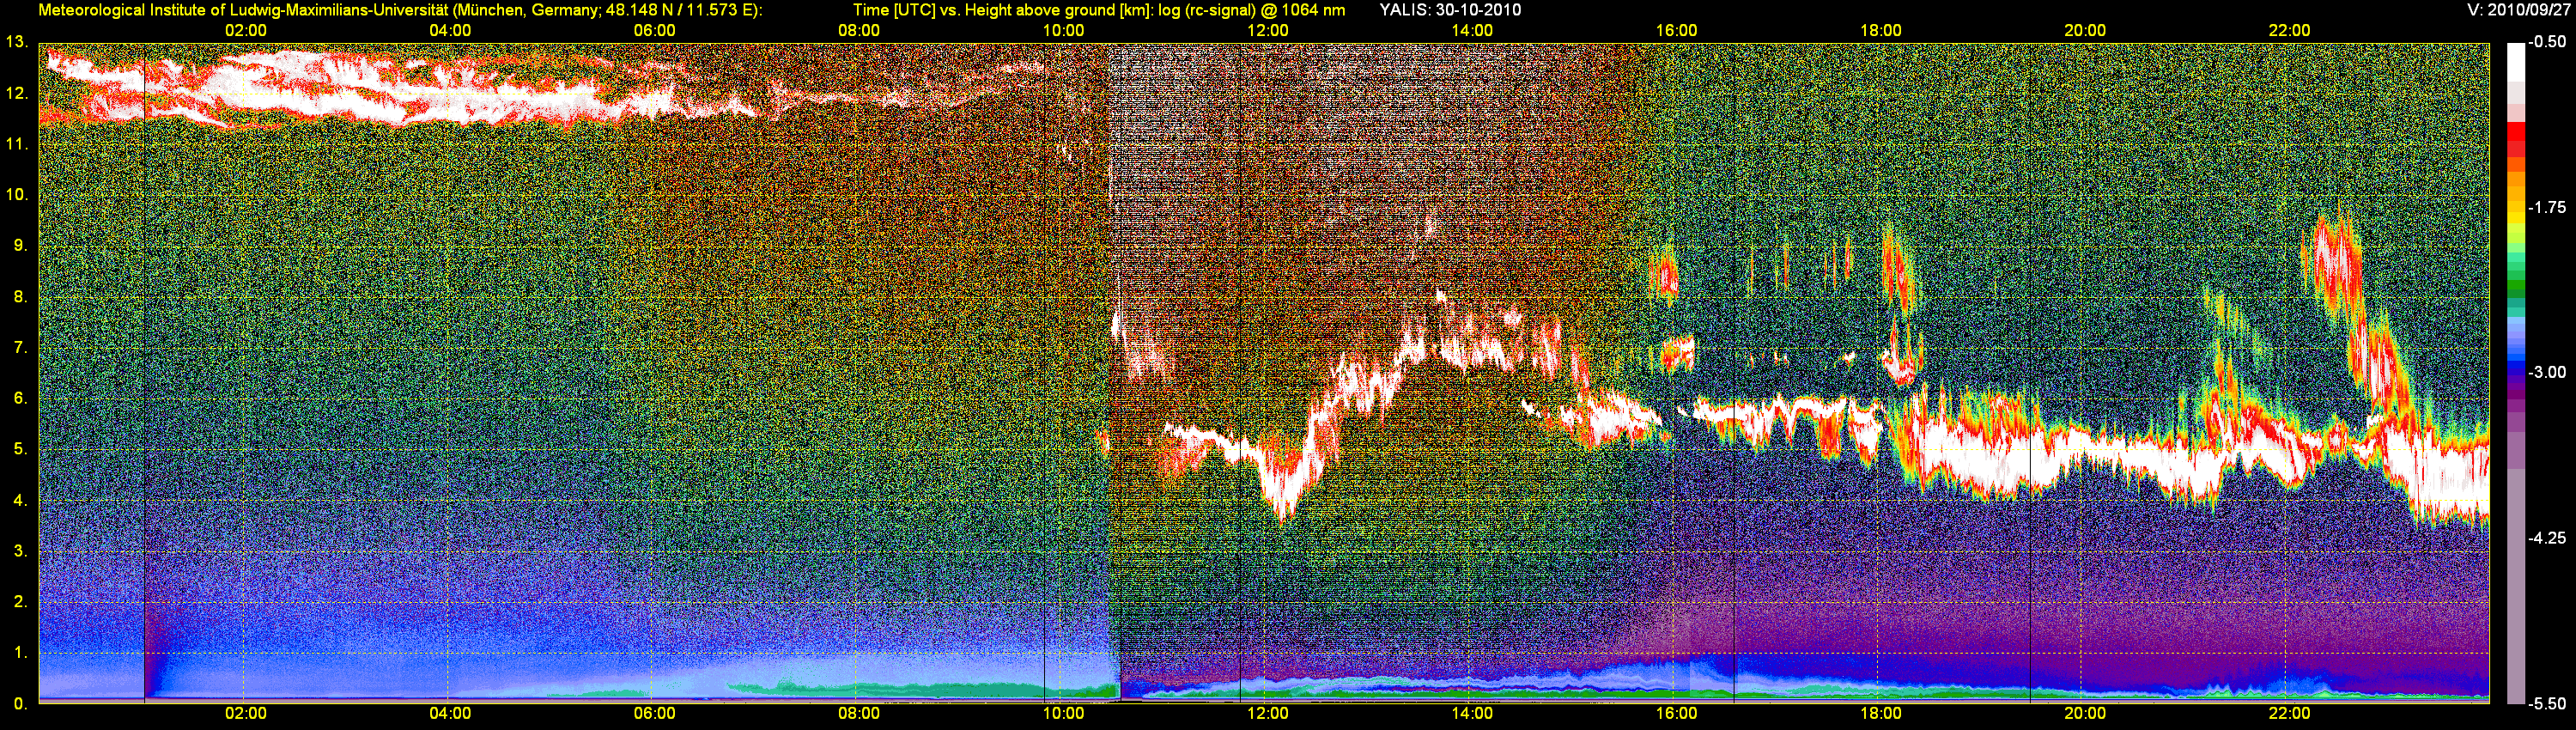Click the '4.' height axis label
Image resolution: width=2576 pixels, height=730 pixels.
pyautogui.click(x=20, y=500)
